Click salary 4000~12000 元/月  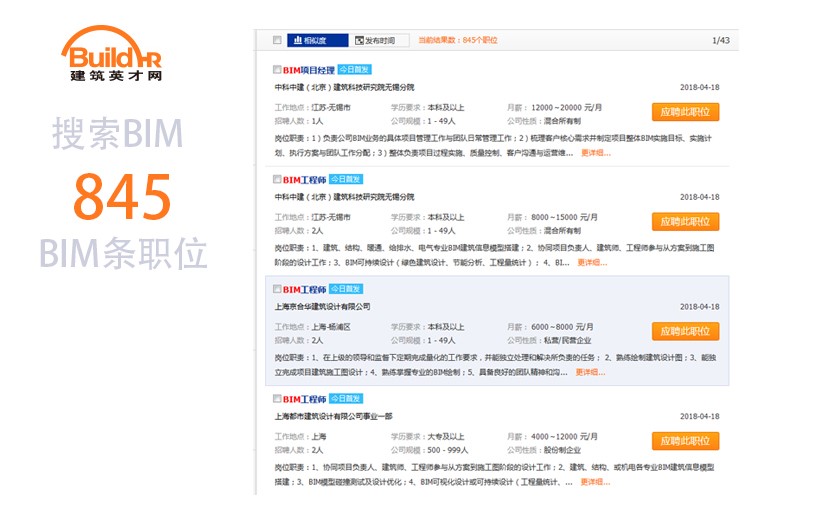pyautogui.click(x=564, y=437)
